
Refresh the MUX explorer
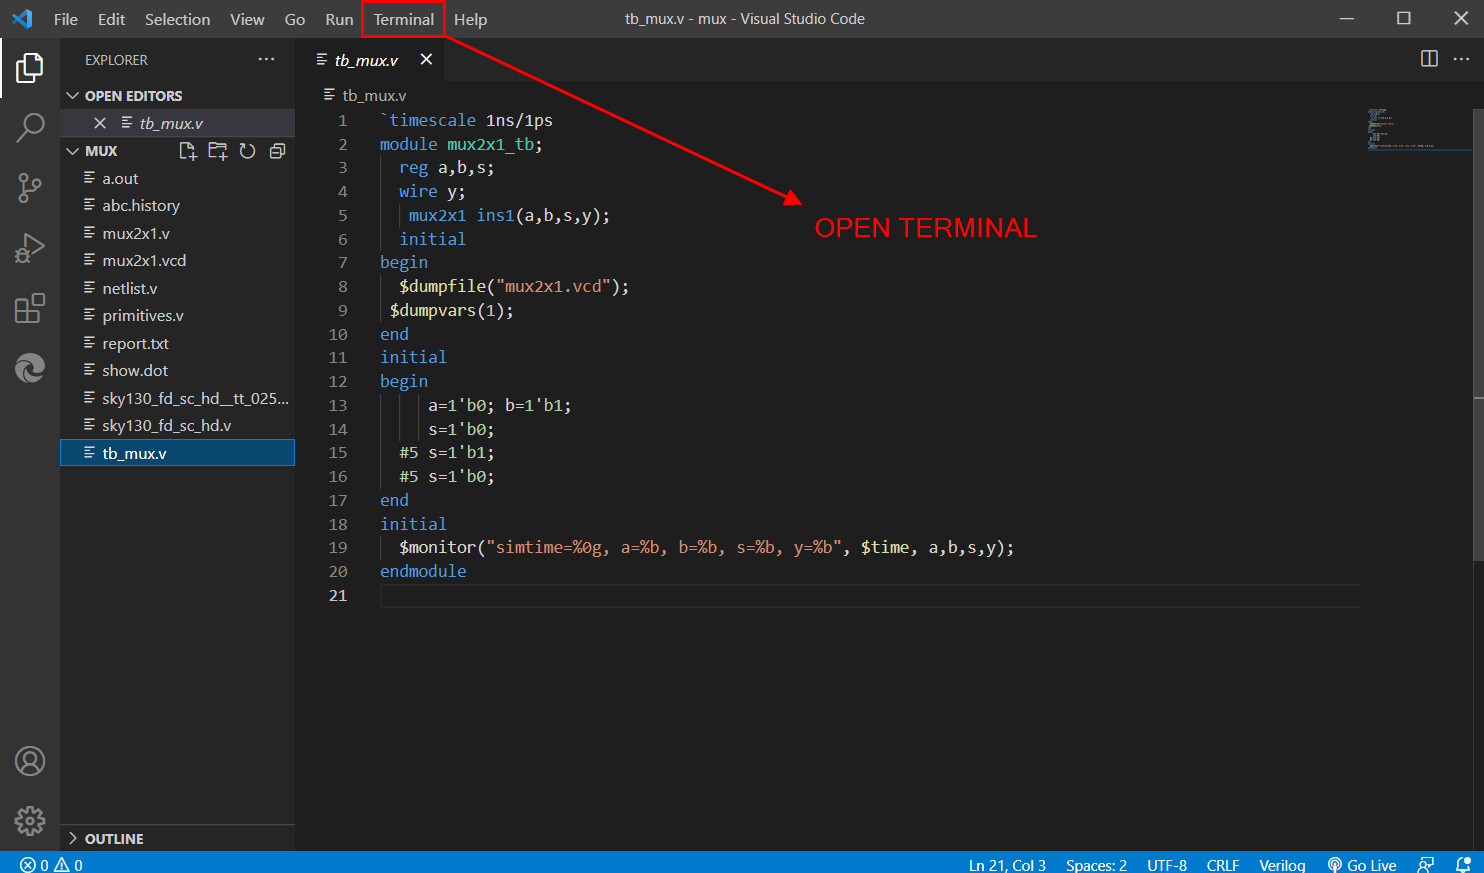[x=247, y=151]
